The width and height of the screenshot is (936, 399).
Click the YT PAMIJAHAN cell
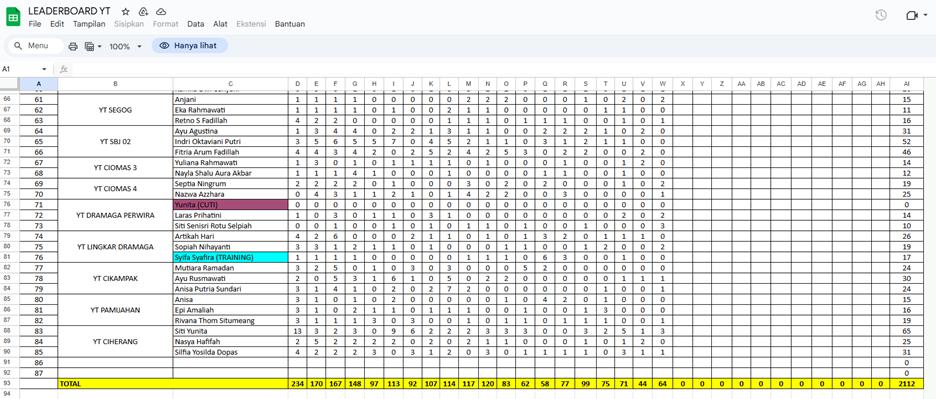(115, 310)
